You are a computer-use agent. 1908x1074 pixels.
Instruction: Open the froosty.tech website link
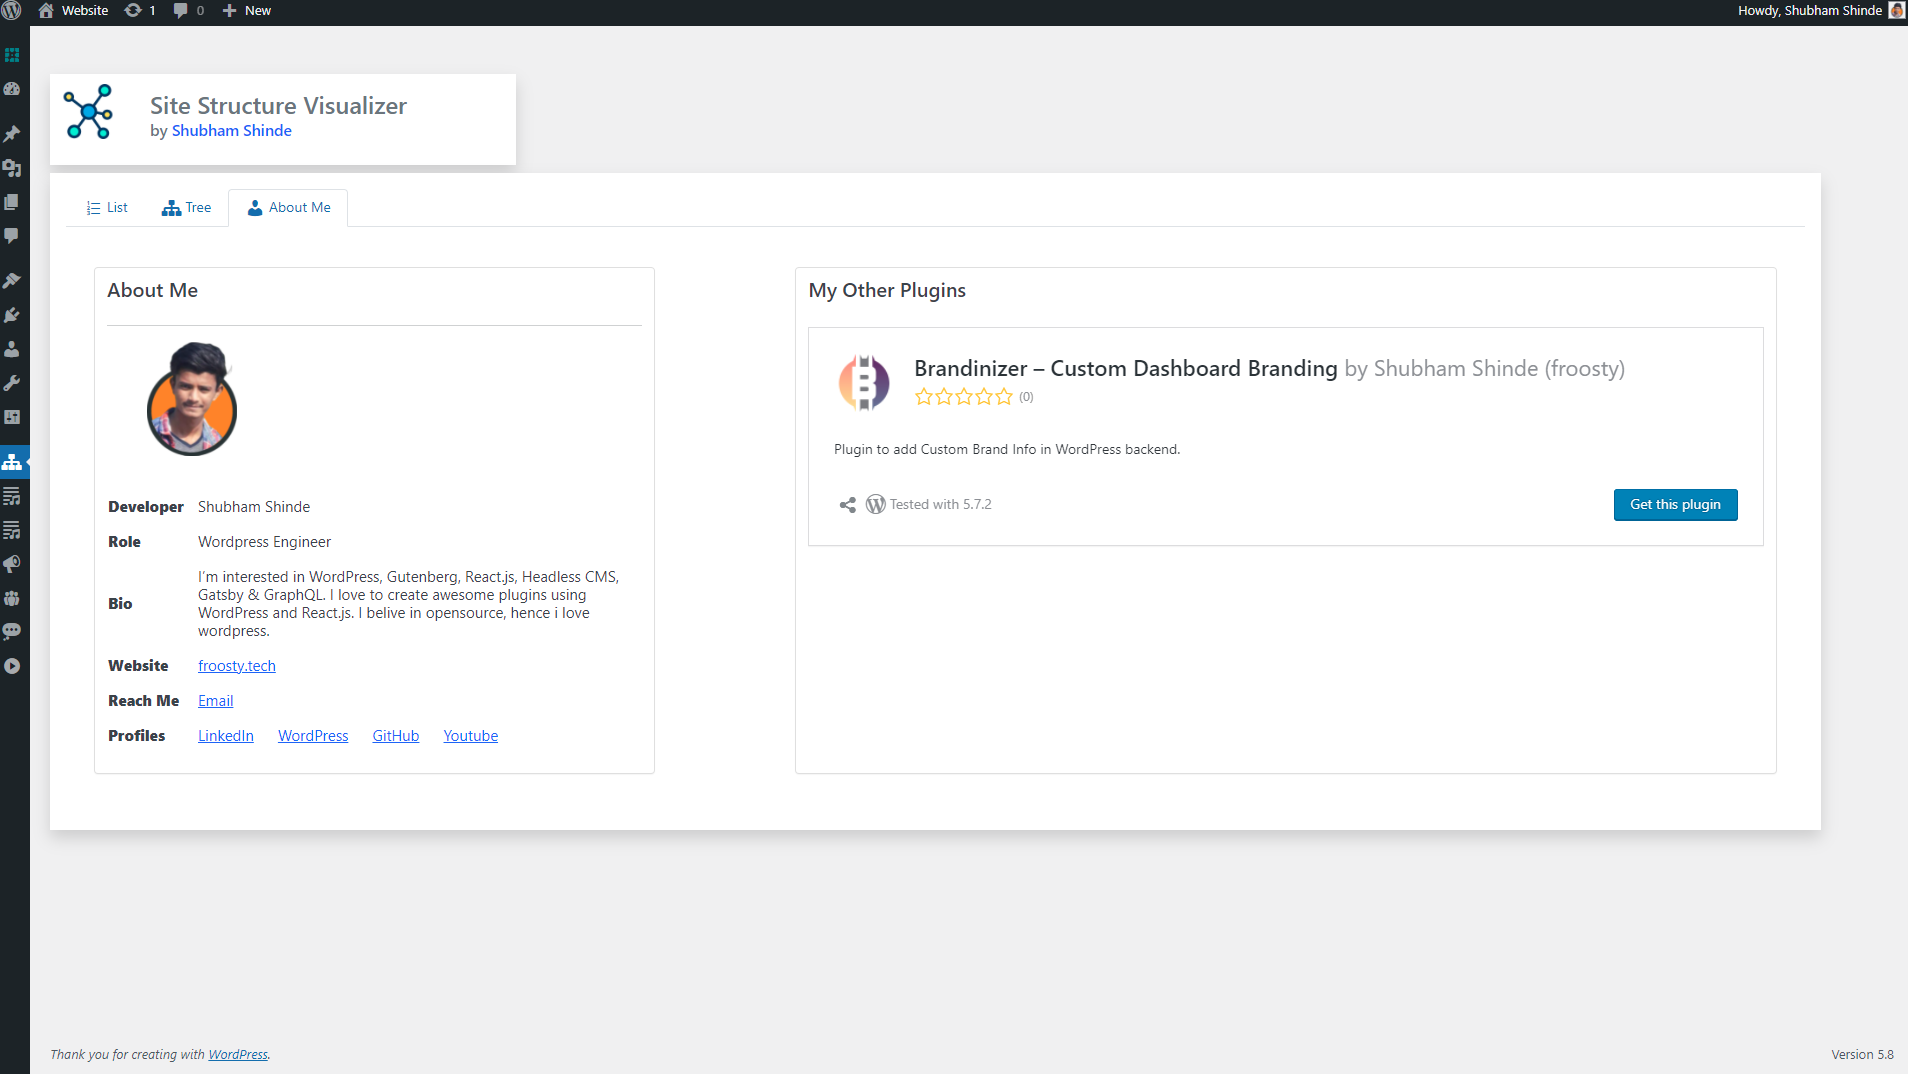[237, 666]
